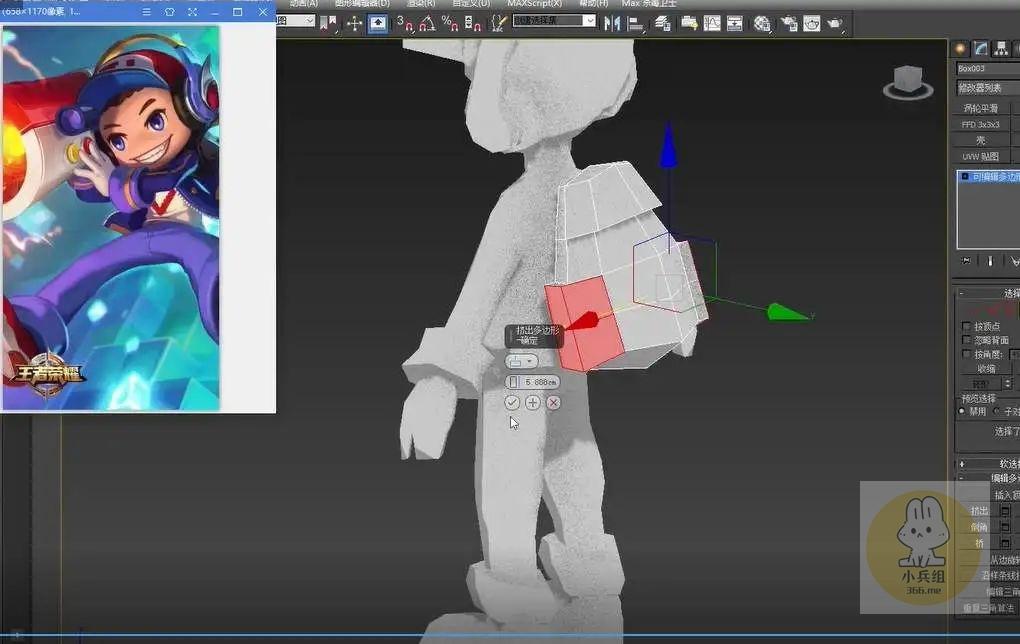Enable the 按角度 checkbox
This screenshot has height=644, width=1020.
tap(966, 355)
